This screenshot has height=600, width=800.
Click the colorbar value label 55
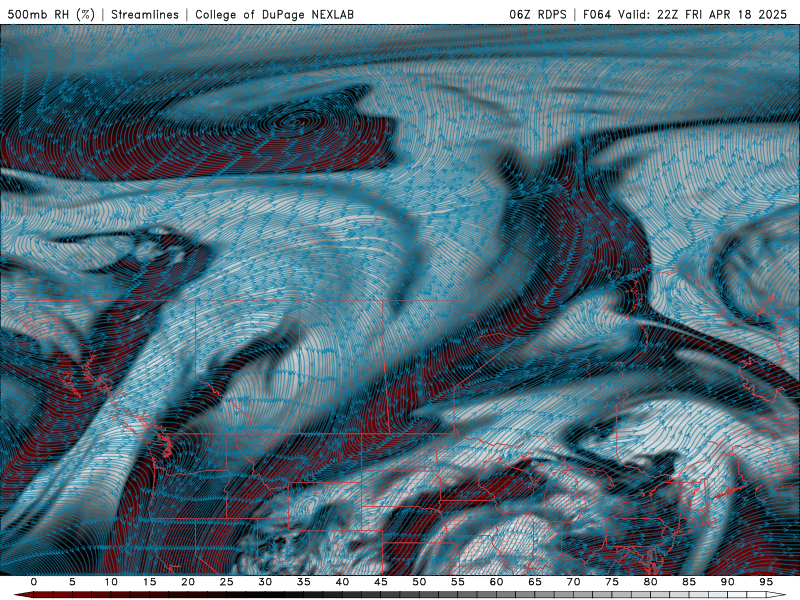click(x=458, y=582)
